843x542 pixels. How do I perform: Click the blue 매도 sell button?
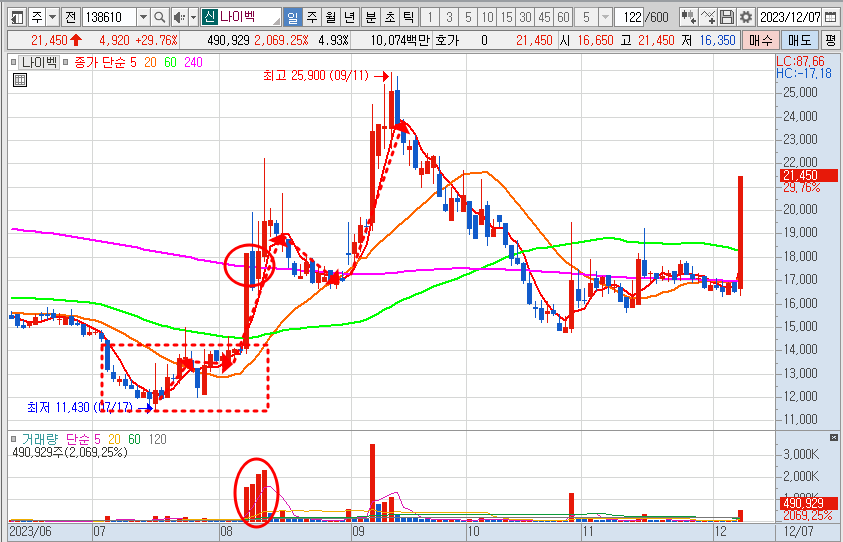point(799,40)
